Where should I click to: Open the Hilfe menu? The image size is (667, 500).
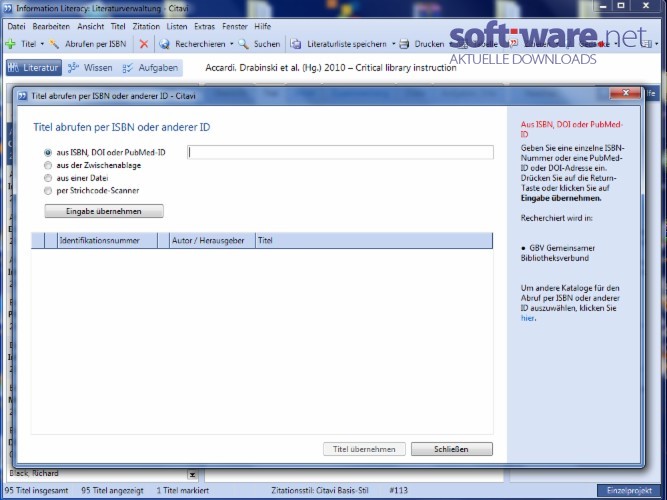[262, 26]
